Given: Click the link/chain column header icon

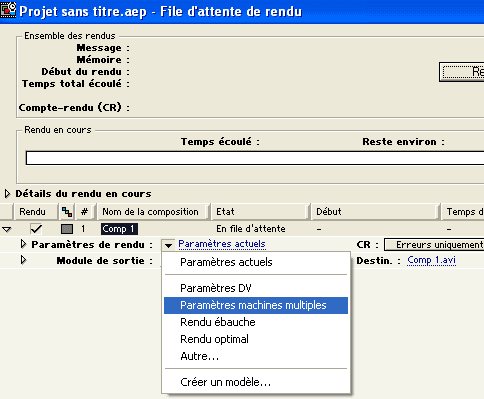Looking at the screenshot, I should click(67, 212).
